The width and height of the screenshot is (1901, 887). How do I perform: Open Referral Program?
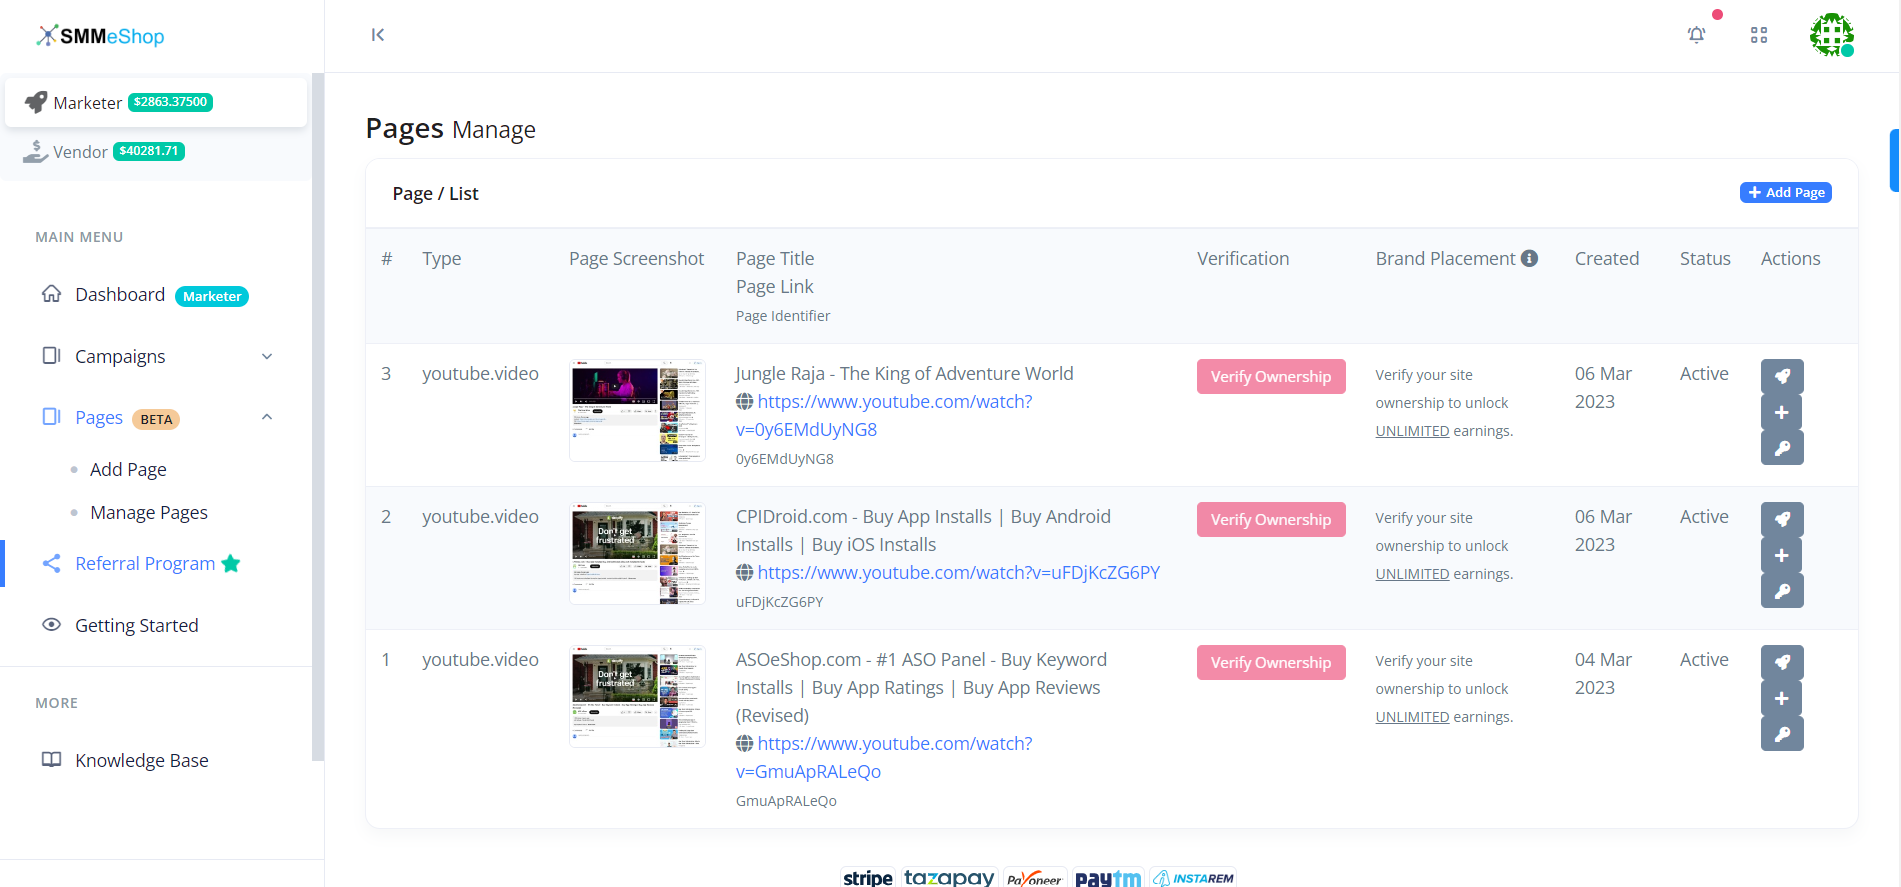[145, 563]
